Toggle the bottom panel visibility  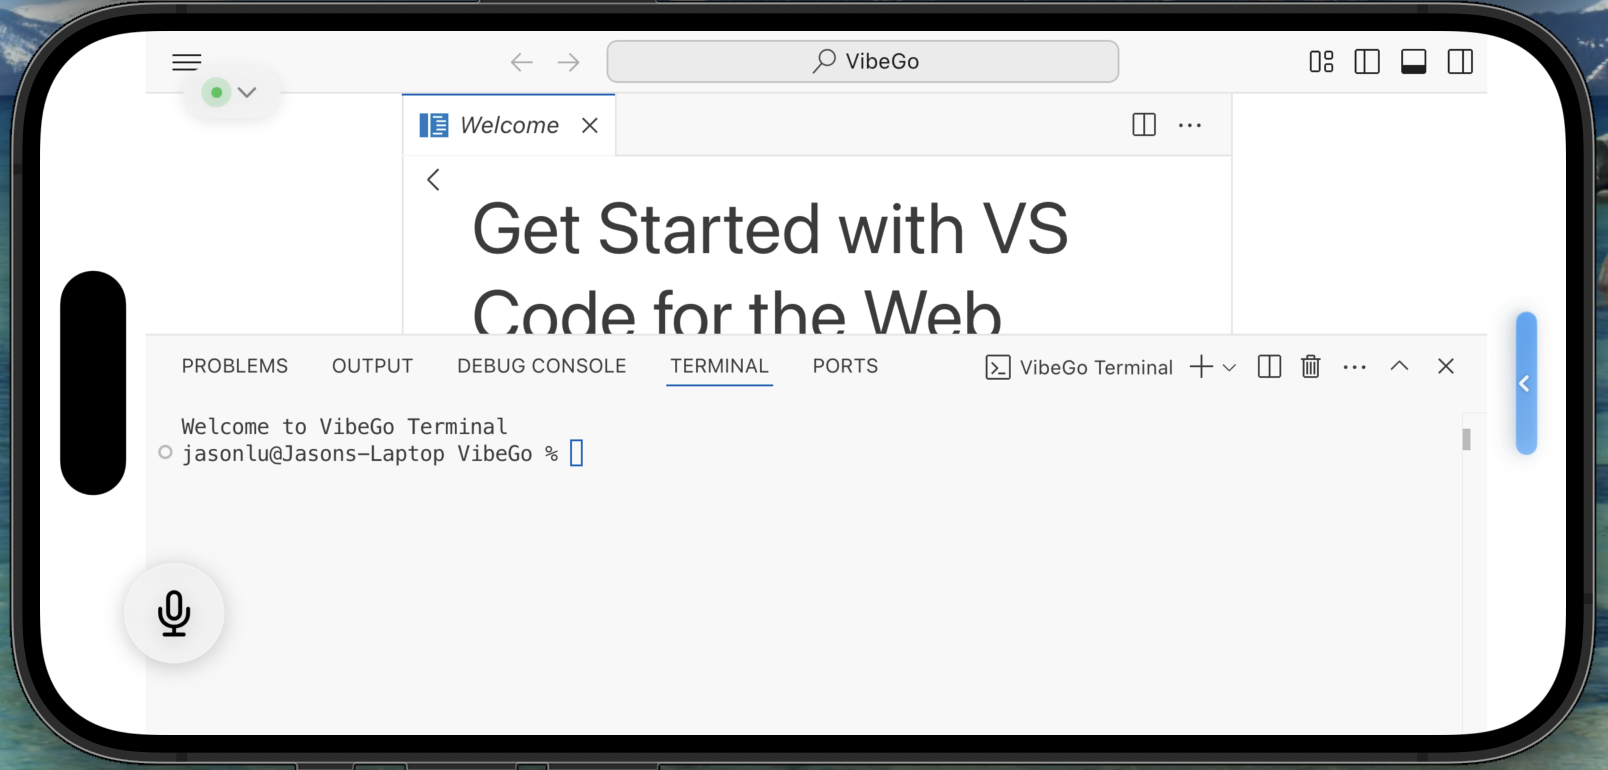point(1414,62)
